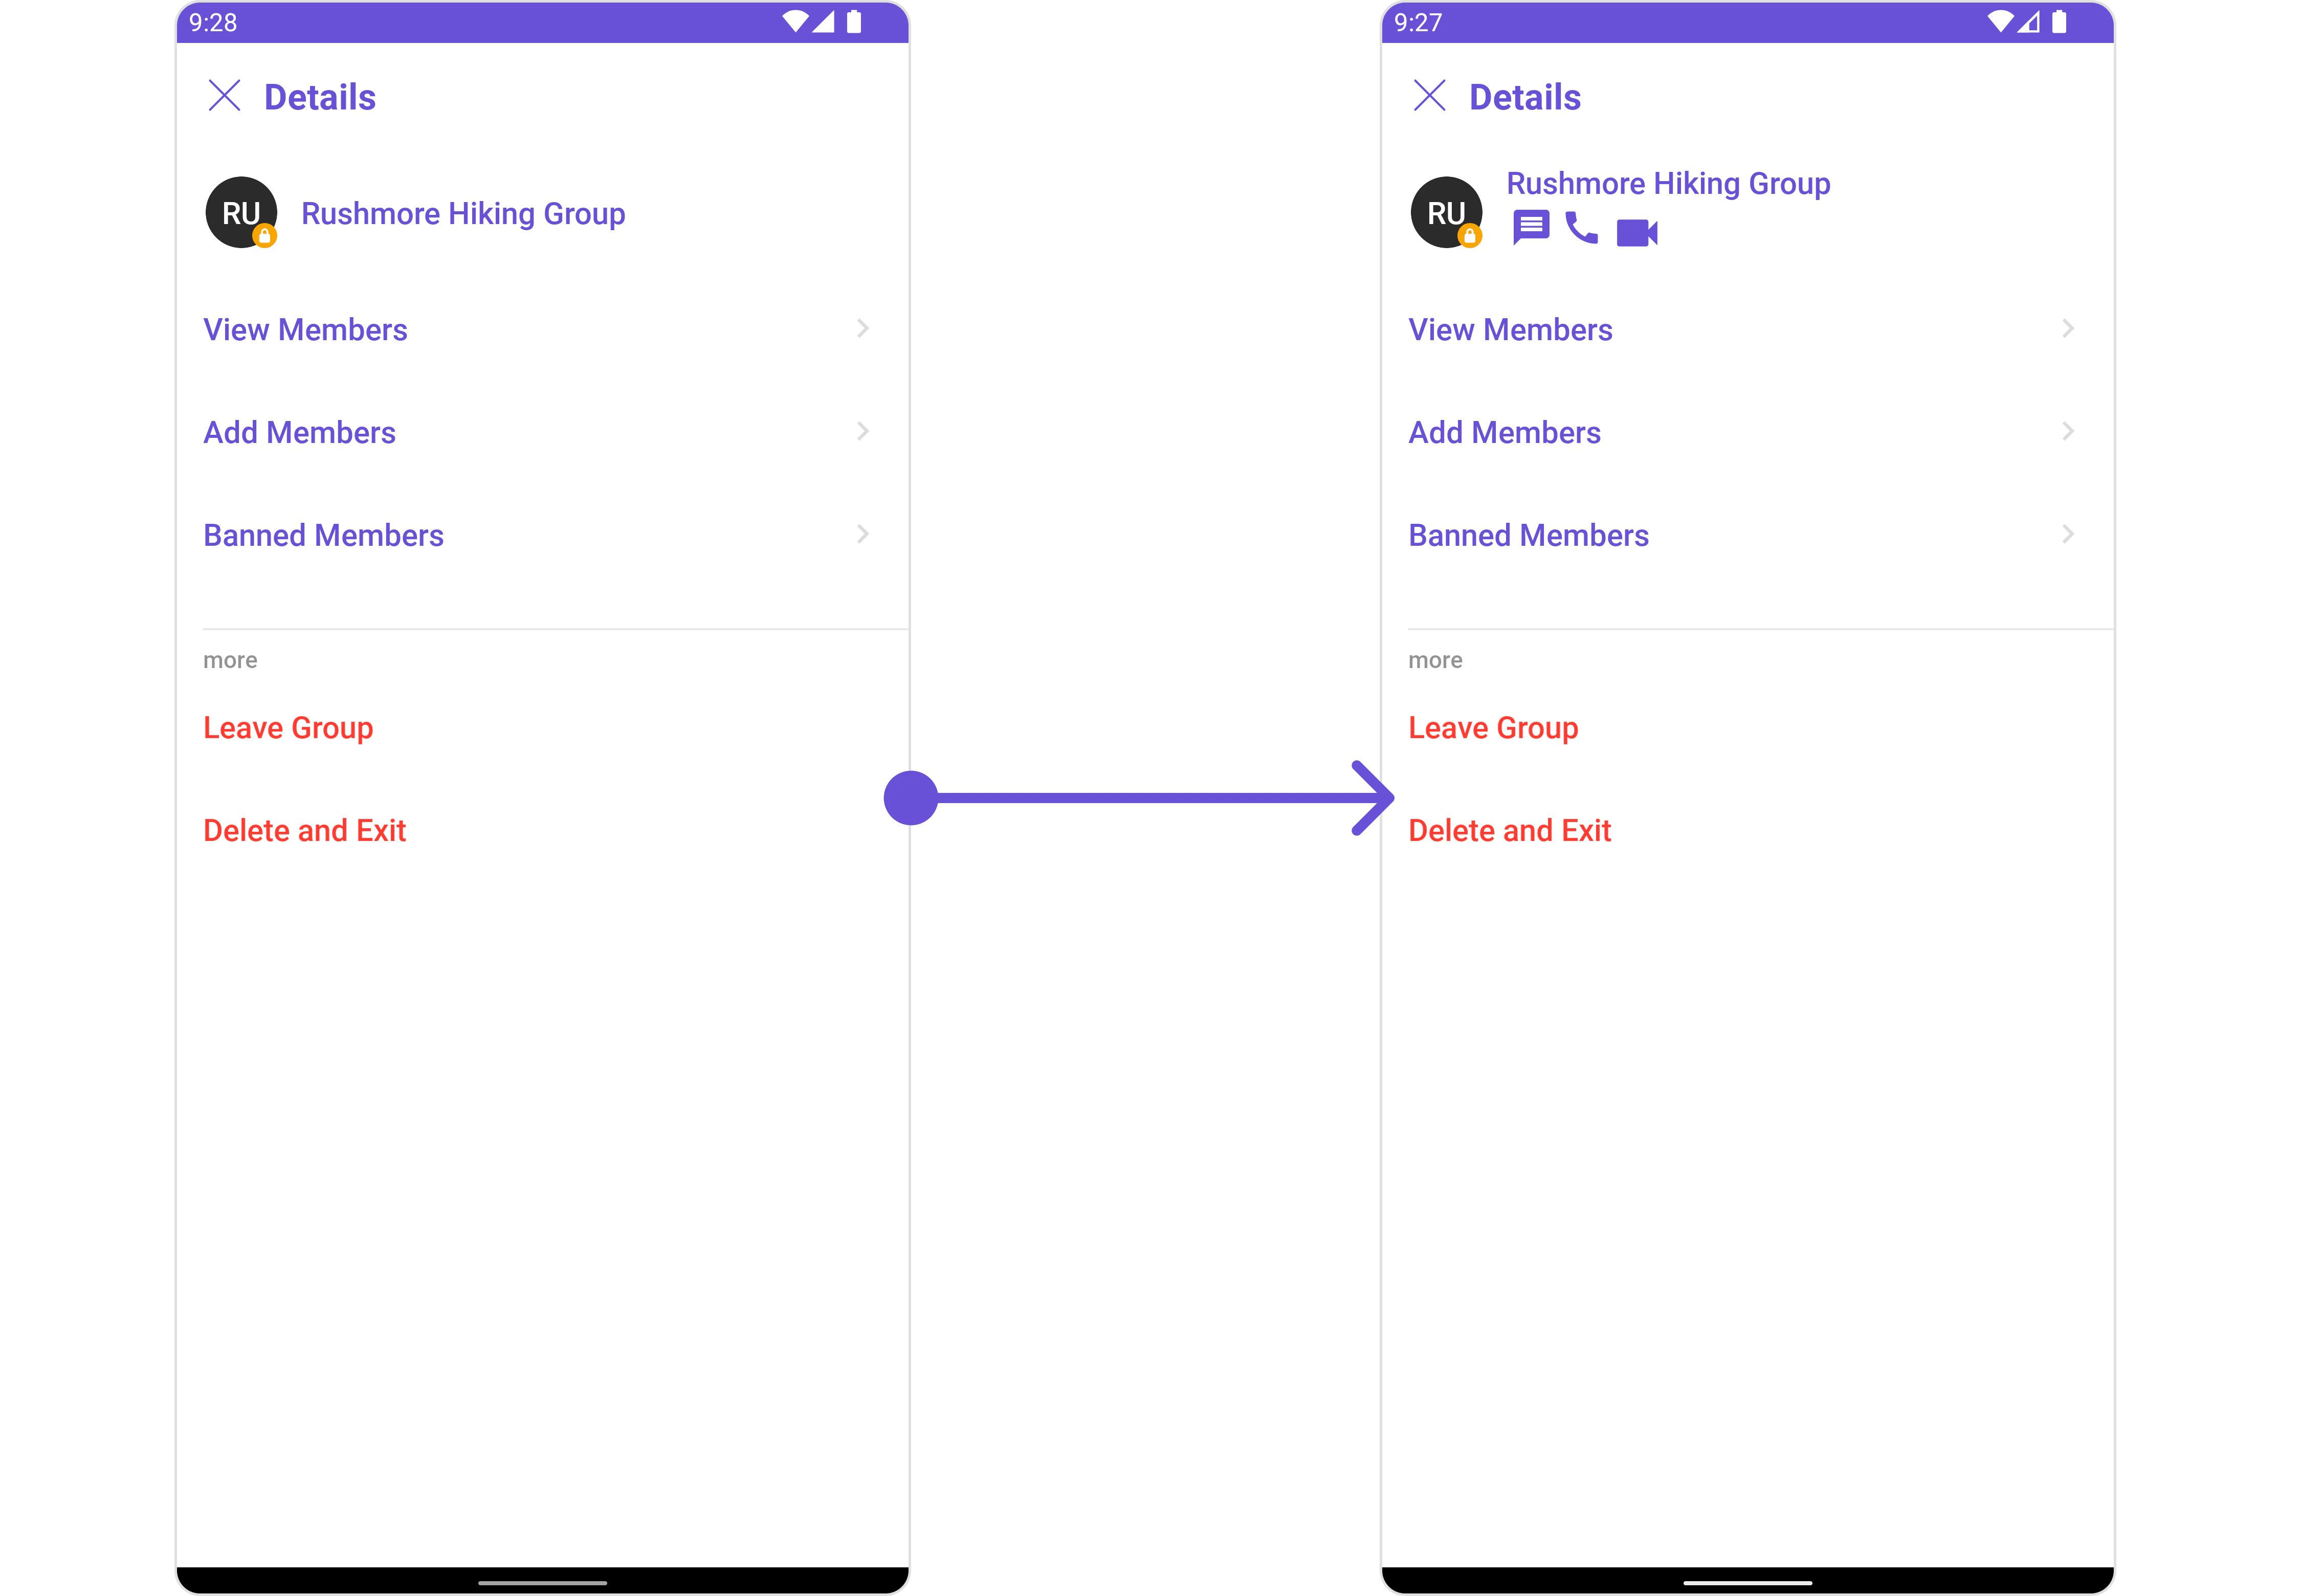Tap RU group avatar in left screen
This screenshot has width=2301, height=1596.
tap(241, 212)
